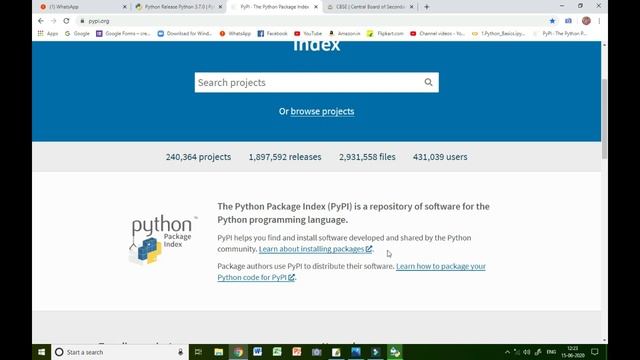Open the Facebook bookmark
This screenshot has width=640, height=360.
click(x=272, y=33)
